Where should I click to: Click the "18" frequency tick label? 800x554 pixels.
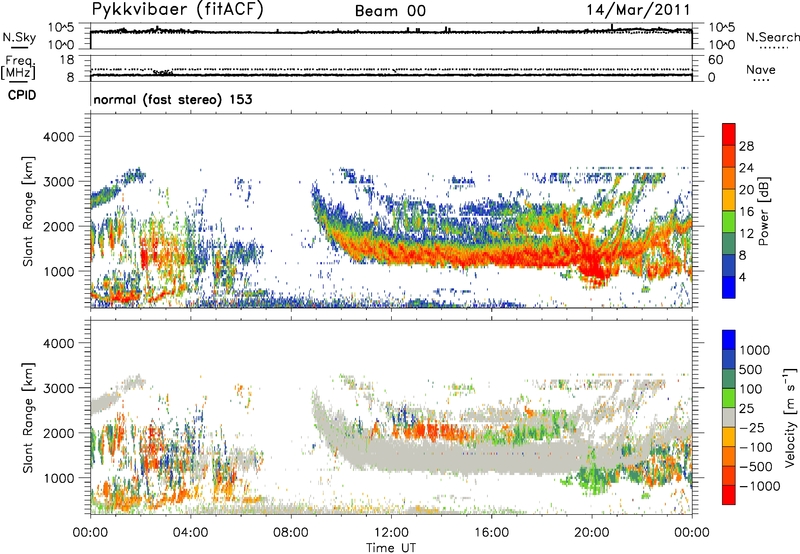coord(67,60)
